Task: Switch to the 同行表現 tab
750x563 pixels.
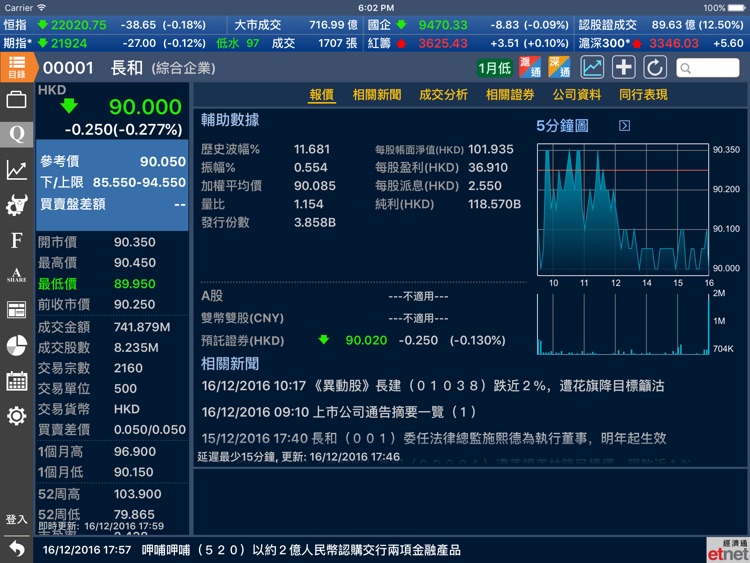Action: click(643, 95)
